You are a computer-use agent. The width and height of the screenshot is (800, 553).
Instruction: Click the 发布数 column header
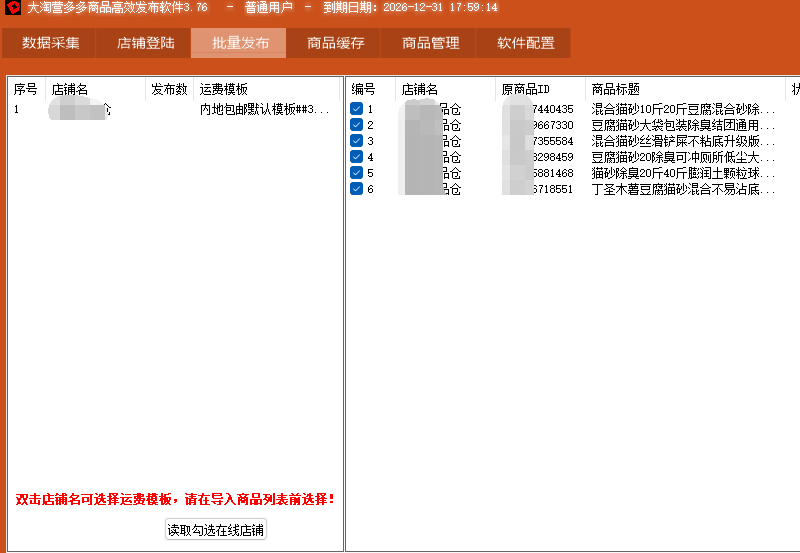169,89
